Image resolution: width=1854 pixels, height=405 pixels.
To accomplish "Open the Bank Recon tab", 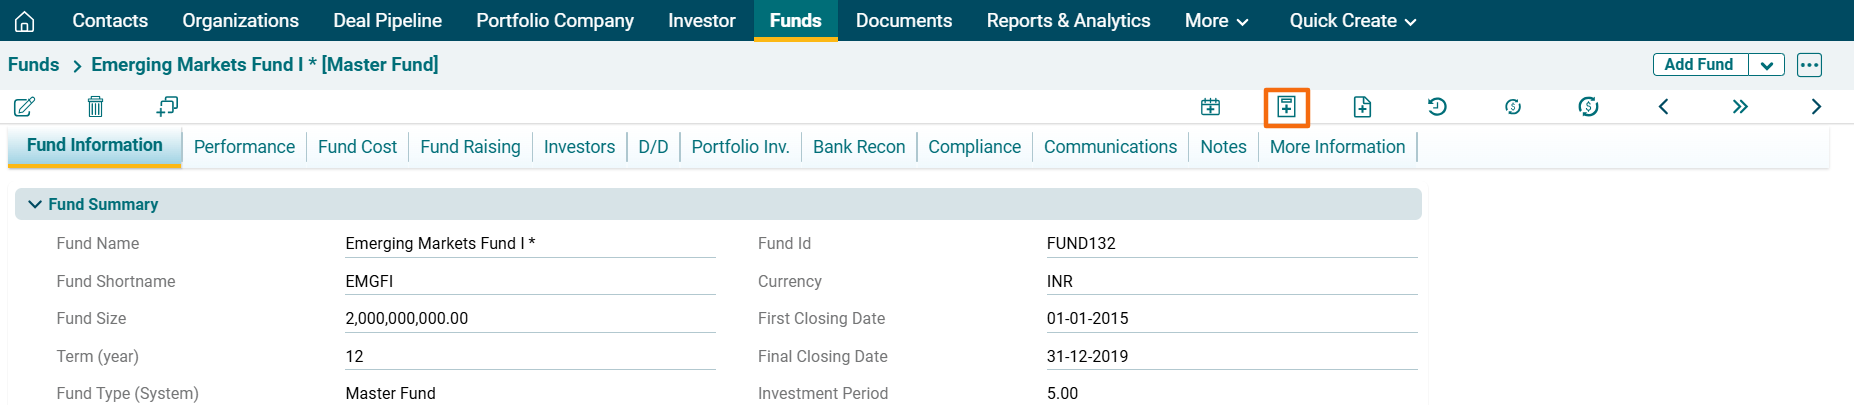I will pyautogui.click(x=858, y=147).
